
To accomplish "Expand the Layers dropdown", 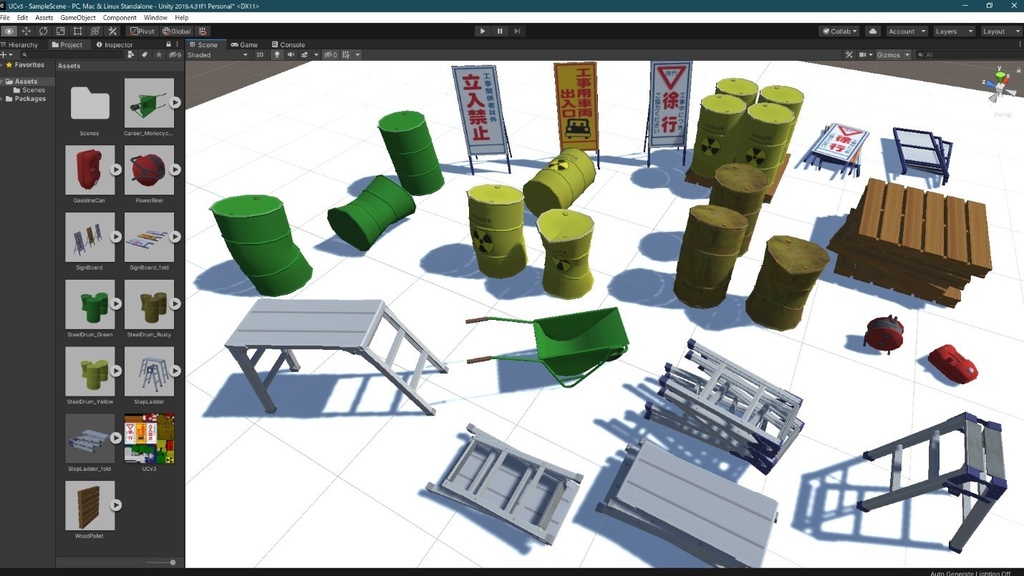I will pos(953,31).
